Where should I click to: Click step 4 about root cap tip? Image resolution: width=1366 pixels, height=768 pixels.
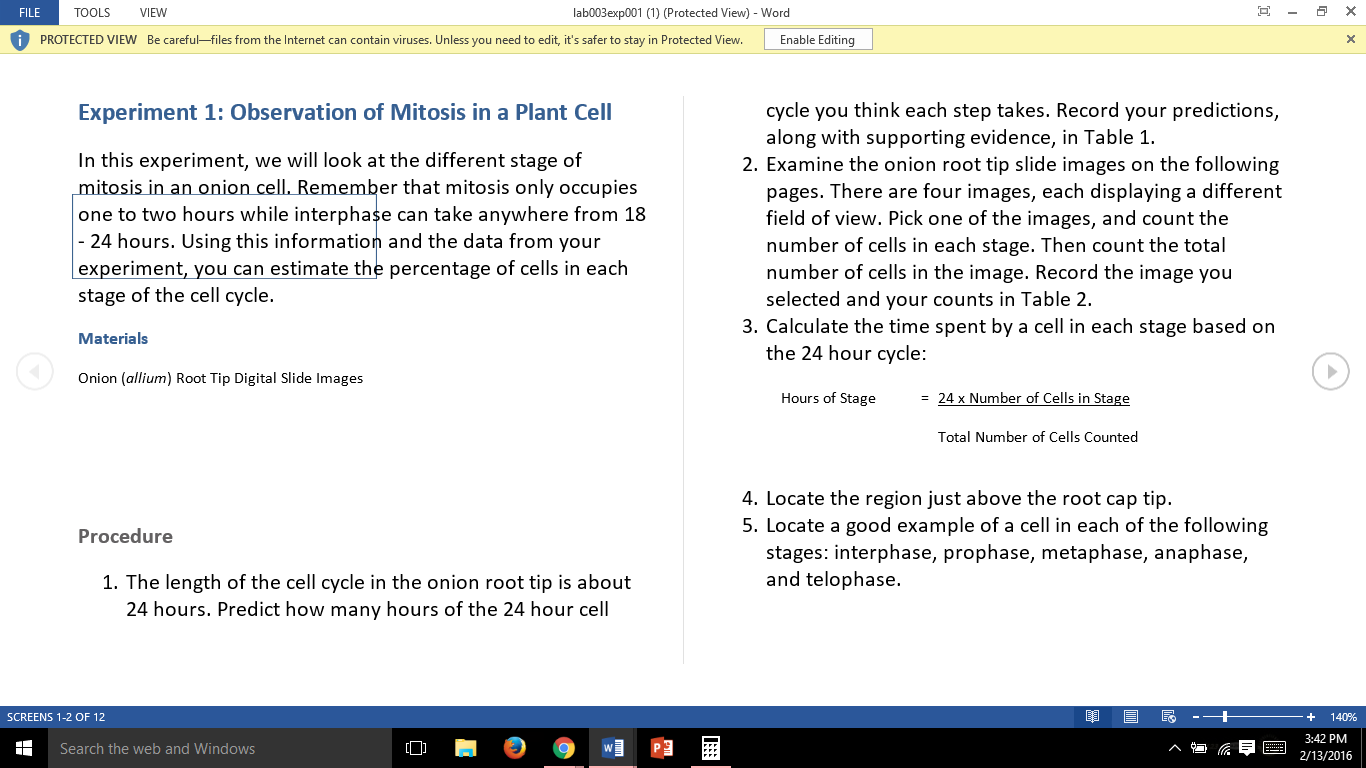click(x=957, y=498)
